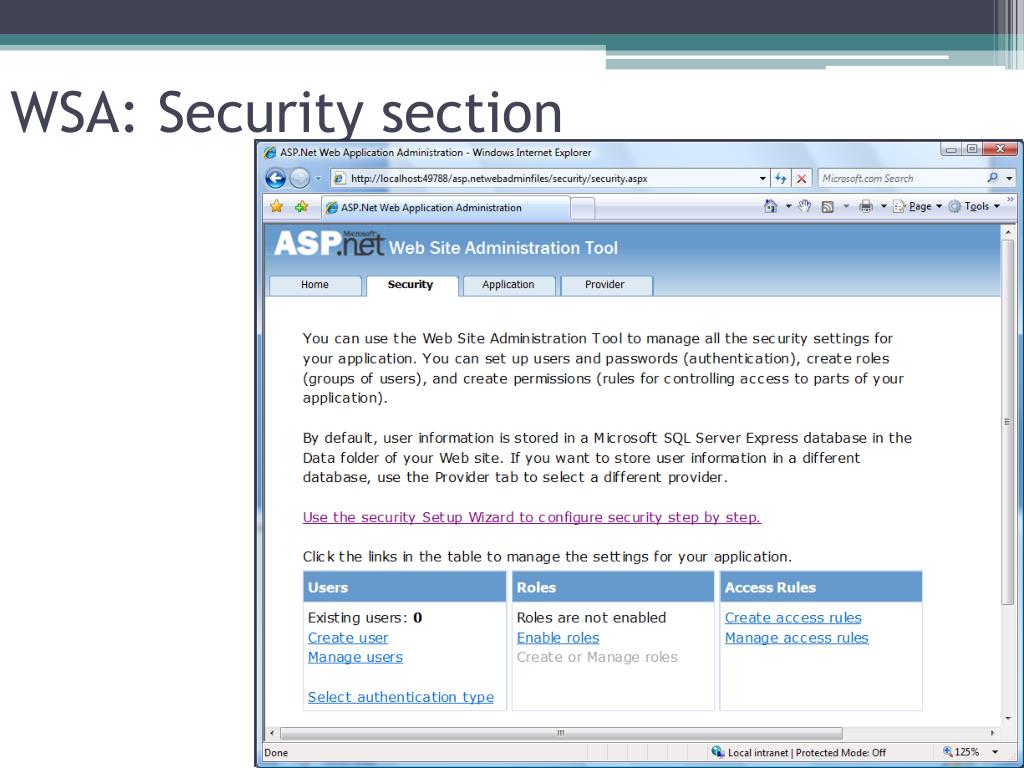1024x768 pixels.
Task: Click the vertical scrollbar down arrow
Action: click(1007, 718)
